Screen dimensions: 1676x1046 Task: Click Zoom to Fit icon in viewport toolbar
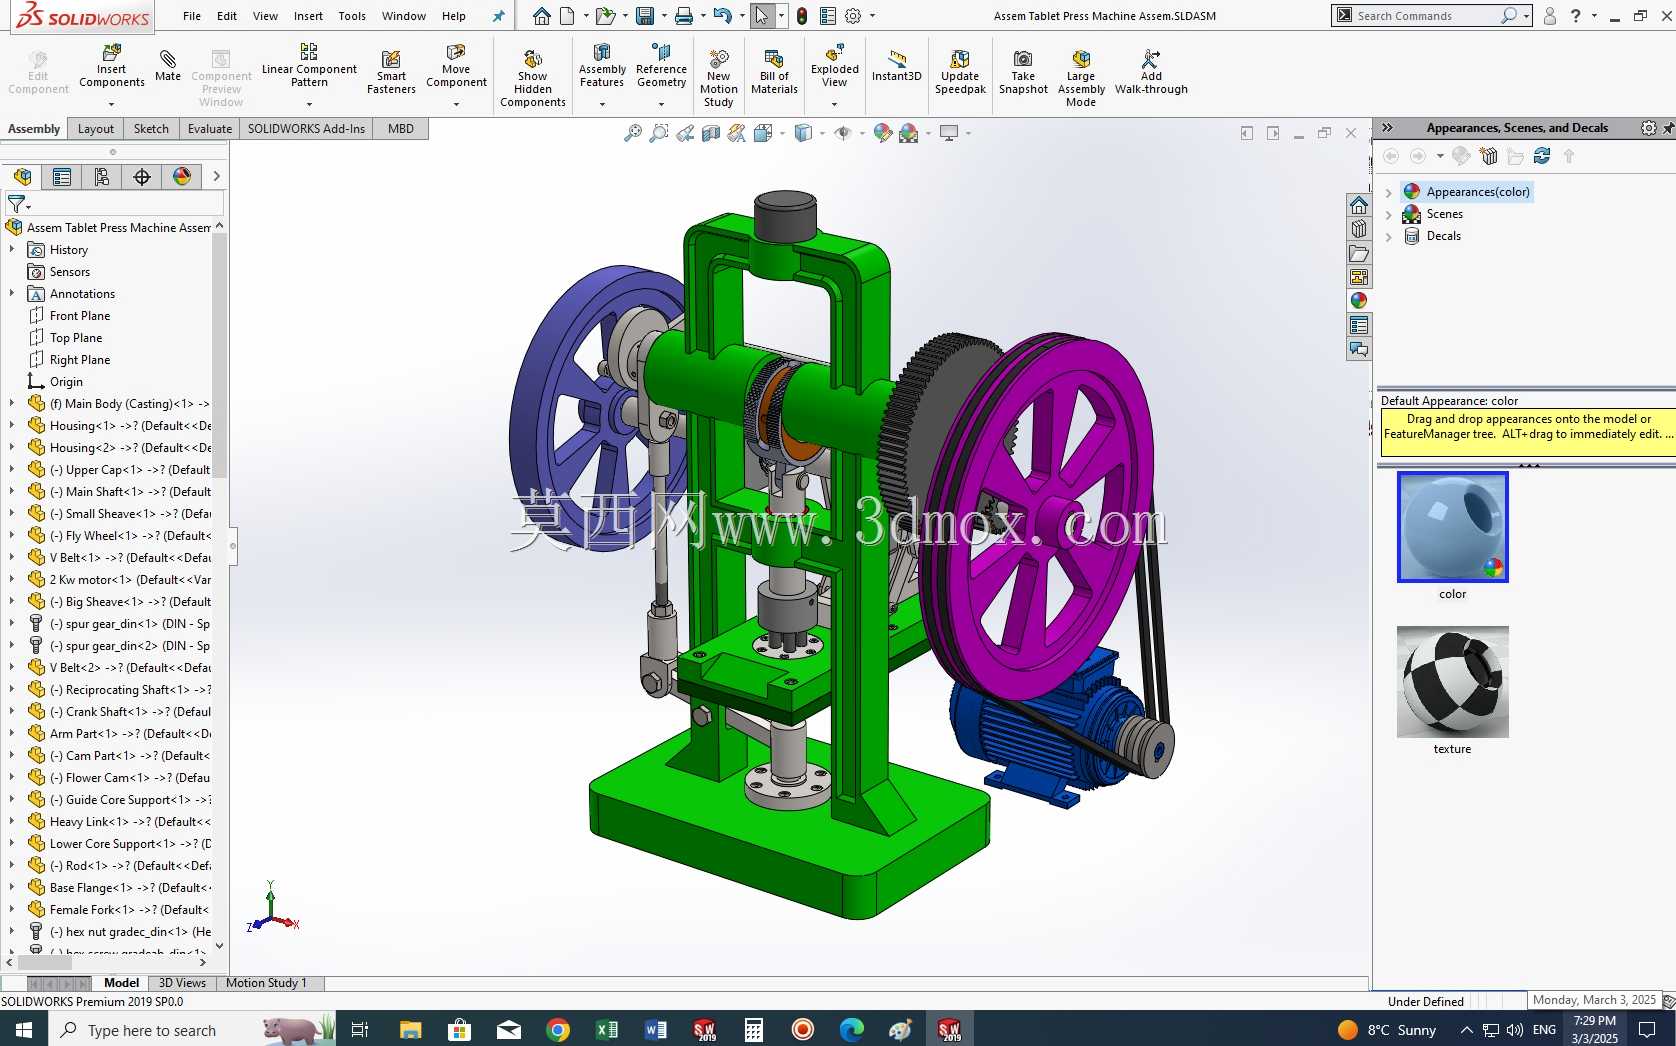[632, 133]
